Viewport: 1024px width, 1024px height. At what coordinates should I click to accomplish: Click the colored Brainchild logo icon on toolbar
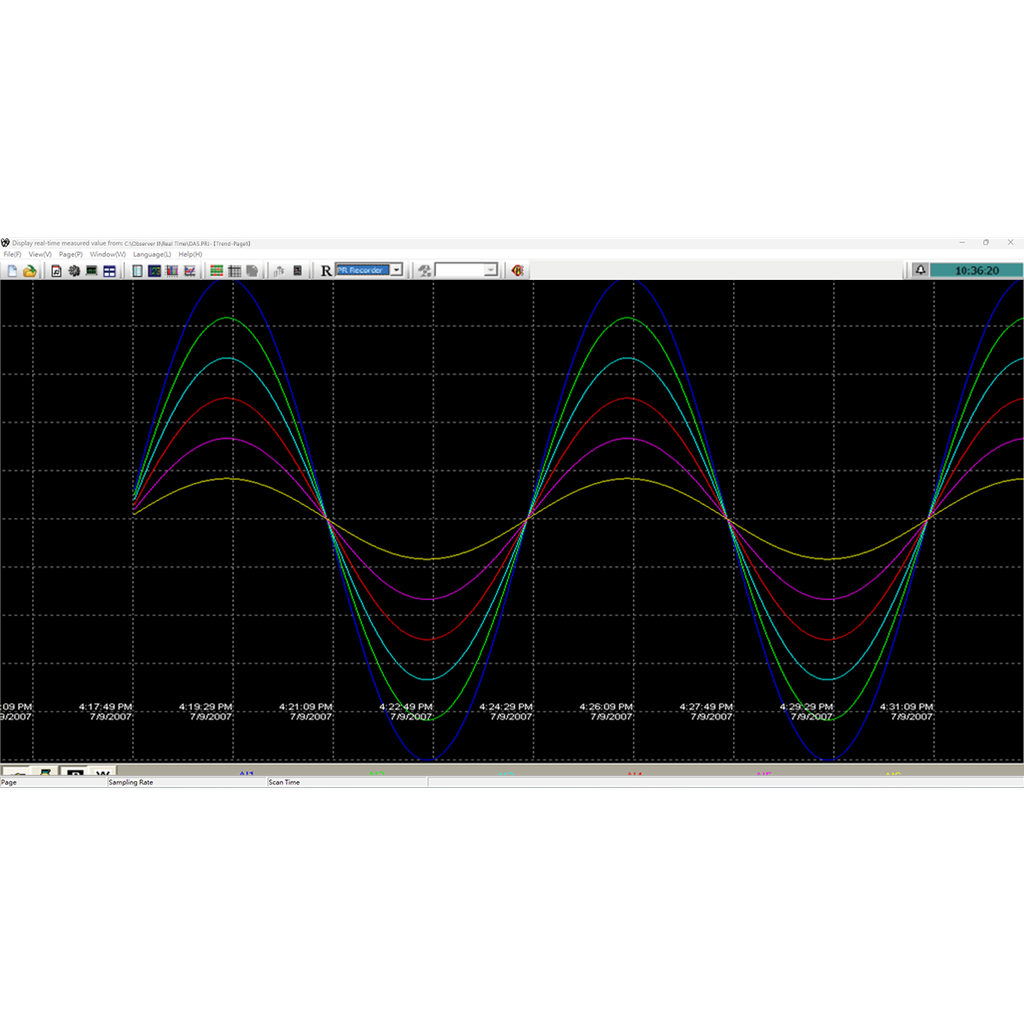coord(517,270)
